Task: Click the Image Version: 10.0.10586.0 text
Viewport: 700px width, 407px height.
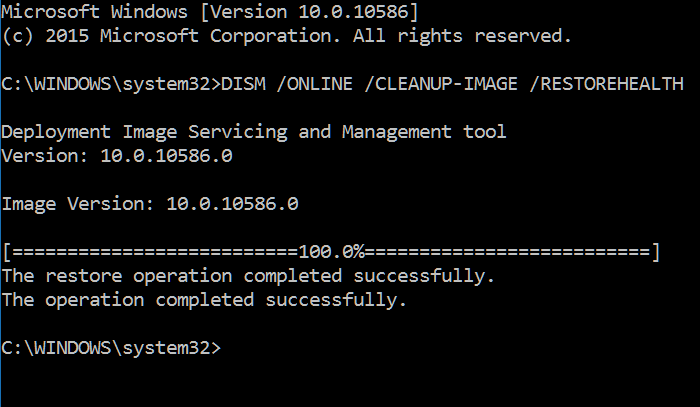Action: pos(150,204)
